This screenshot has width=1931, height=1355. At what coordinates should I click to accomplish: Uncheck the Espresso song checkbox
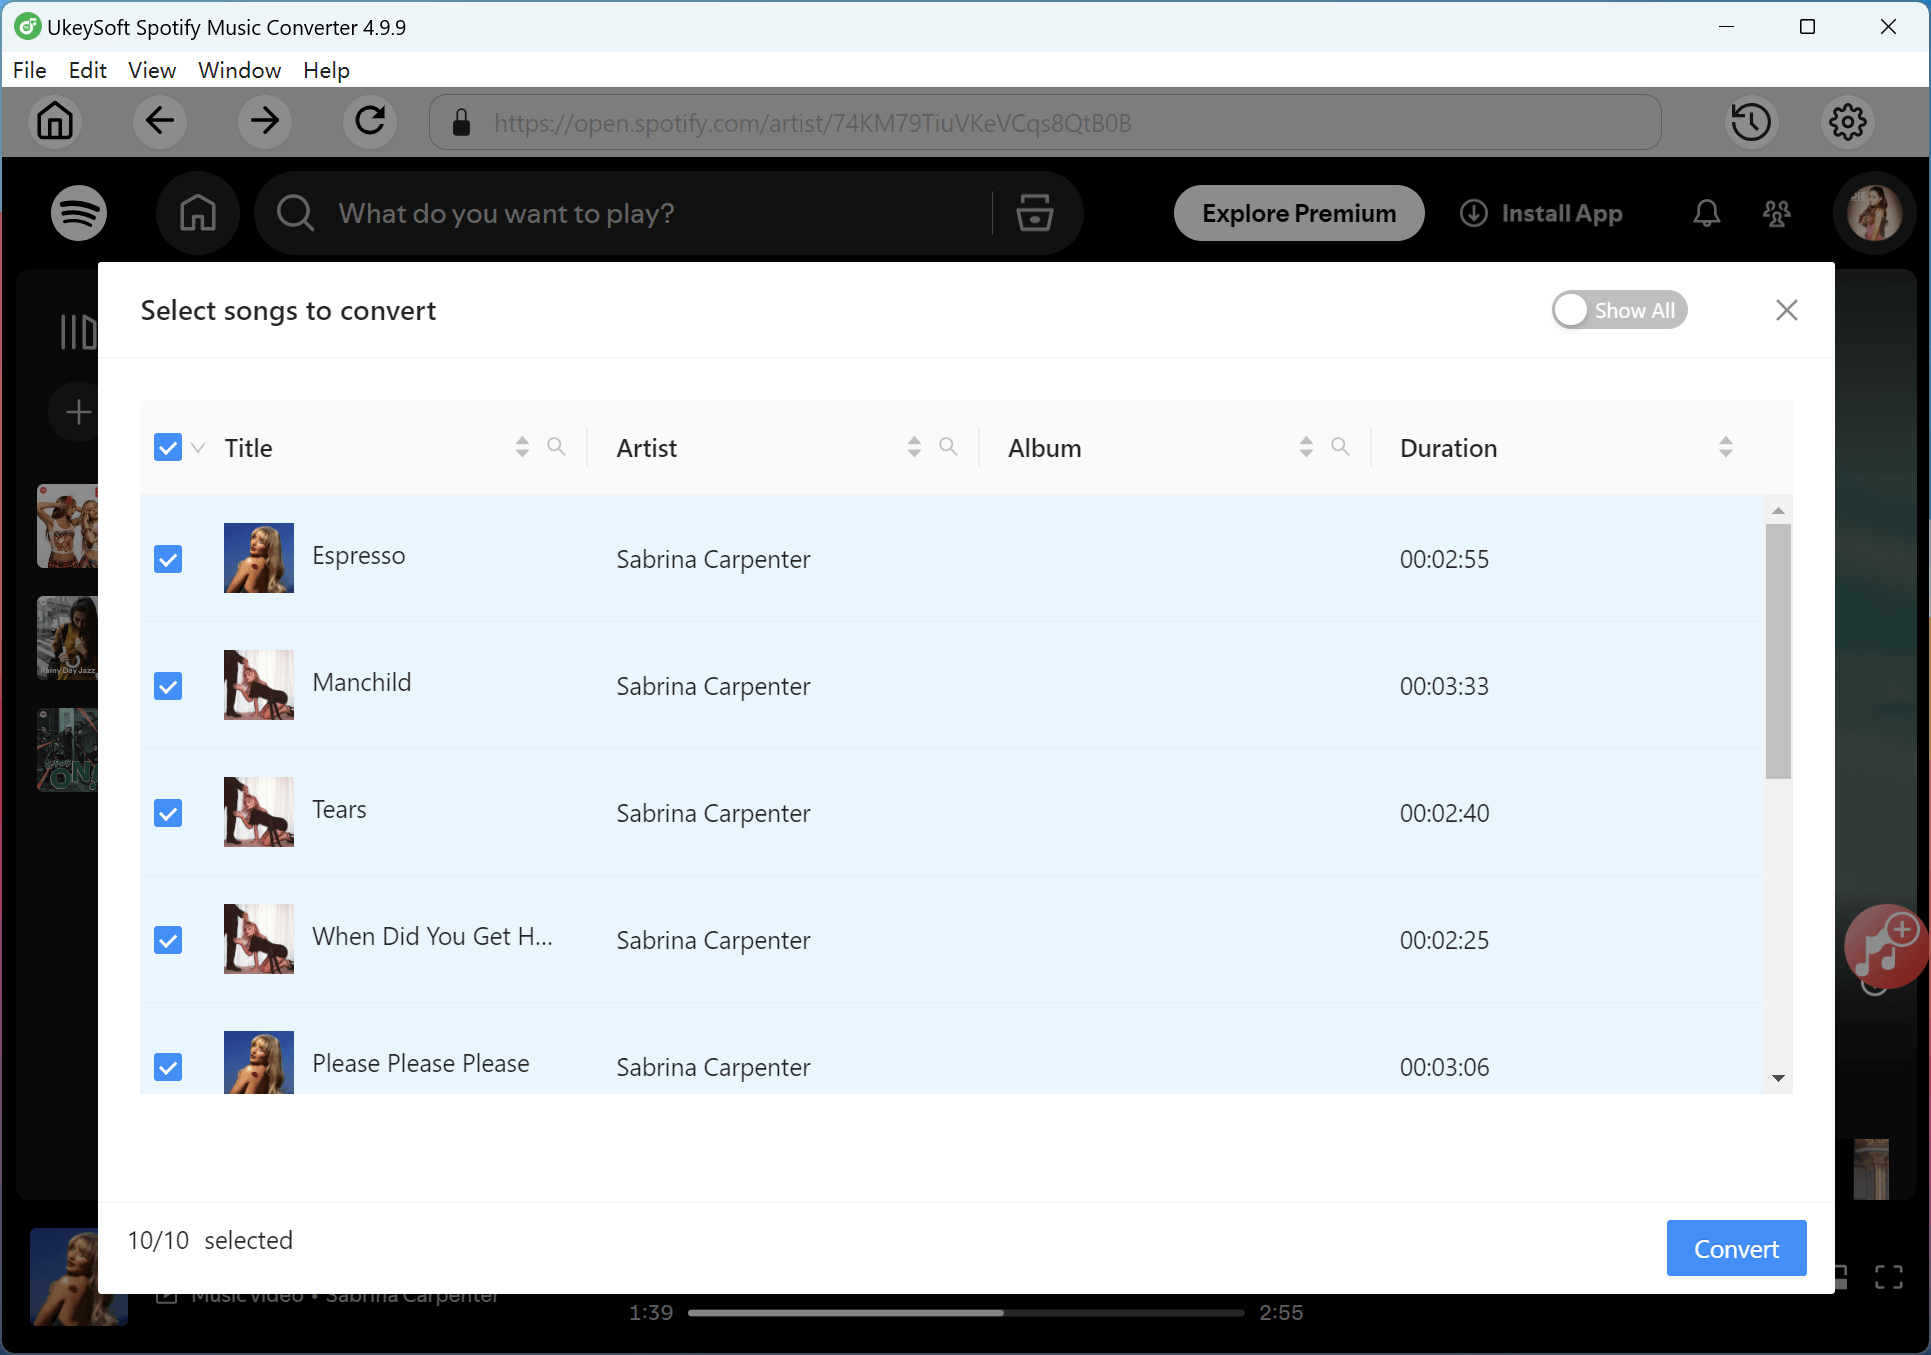pos(167,559)
